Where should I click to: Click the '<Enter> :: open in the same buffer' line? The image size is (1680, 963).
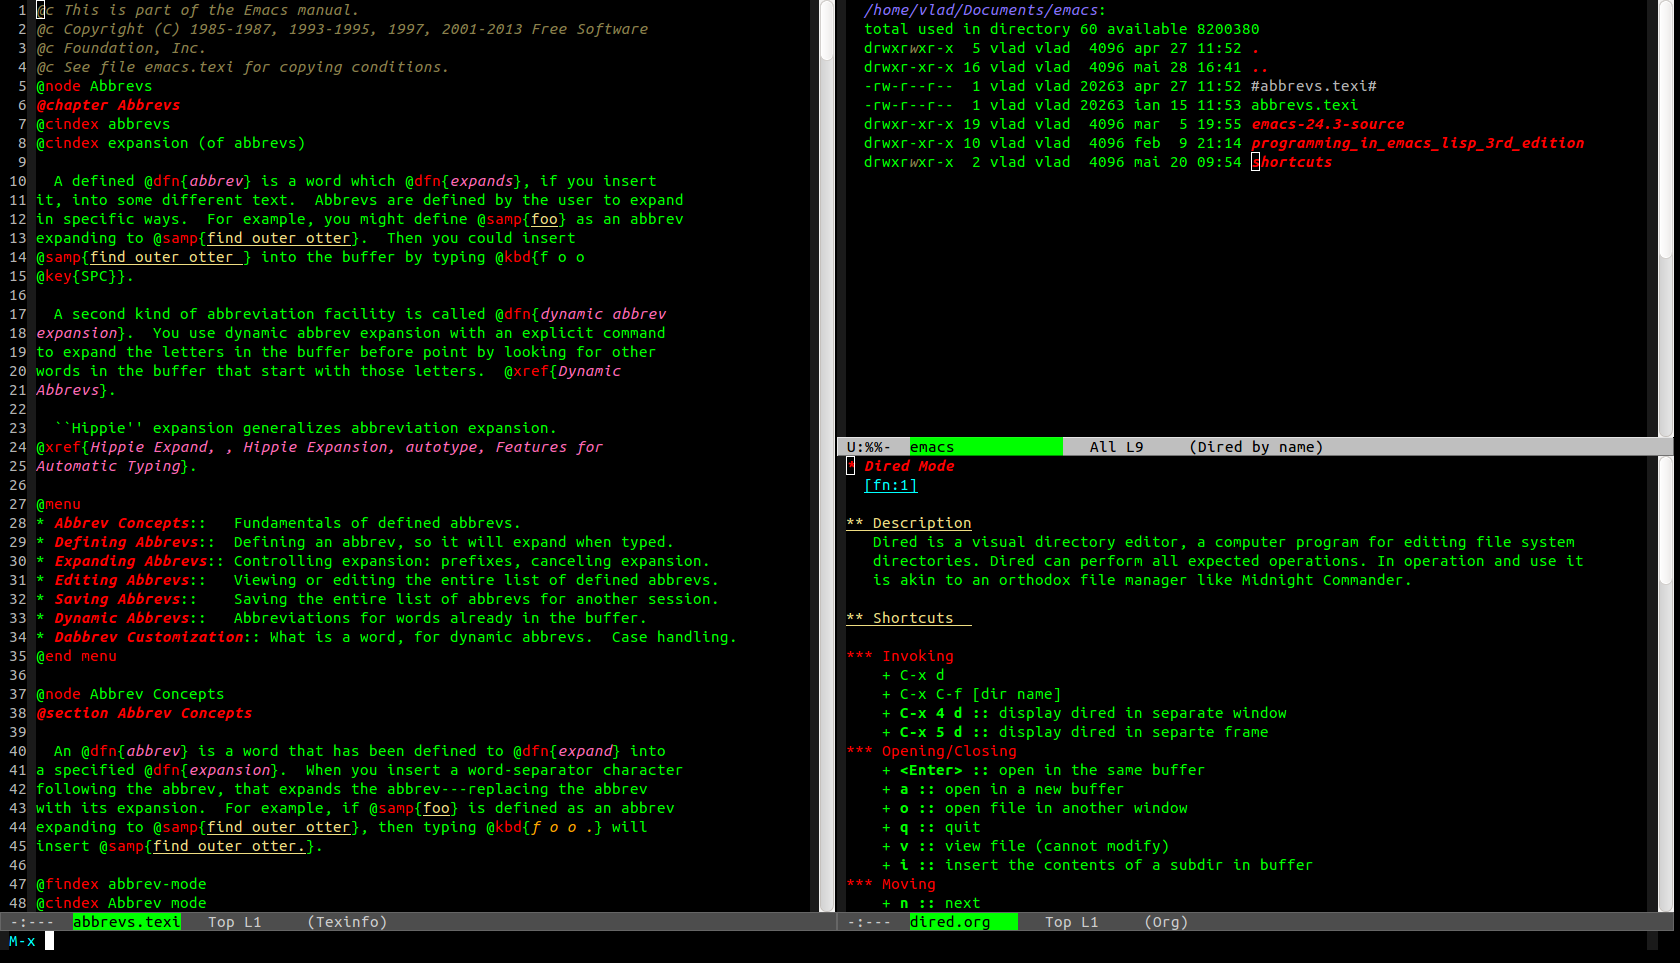point(1043,770)
